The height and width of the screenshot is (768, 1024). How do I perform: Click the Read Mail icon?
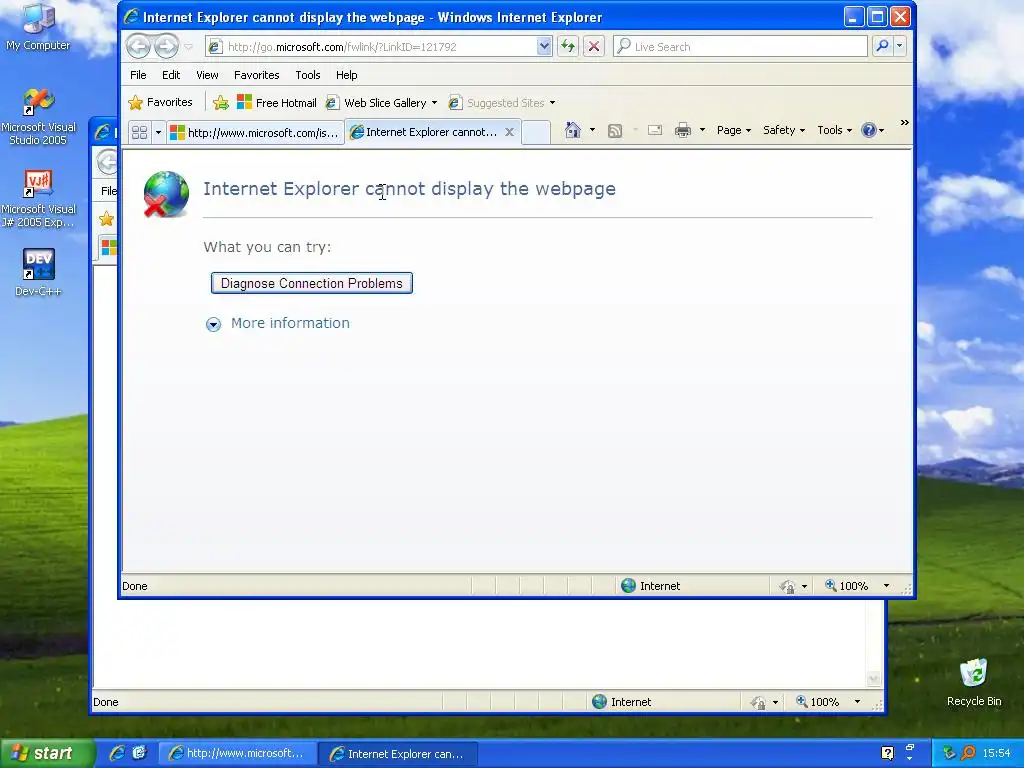[655, 131]
